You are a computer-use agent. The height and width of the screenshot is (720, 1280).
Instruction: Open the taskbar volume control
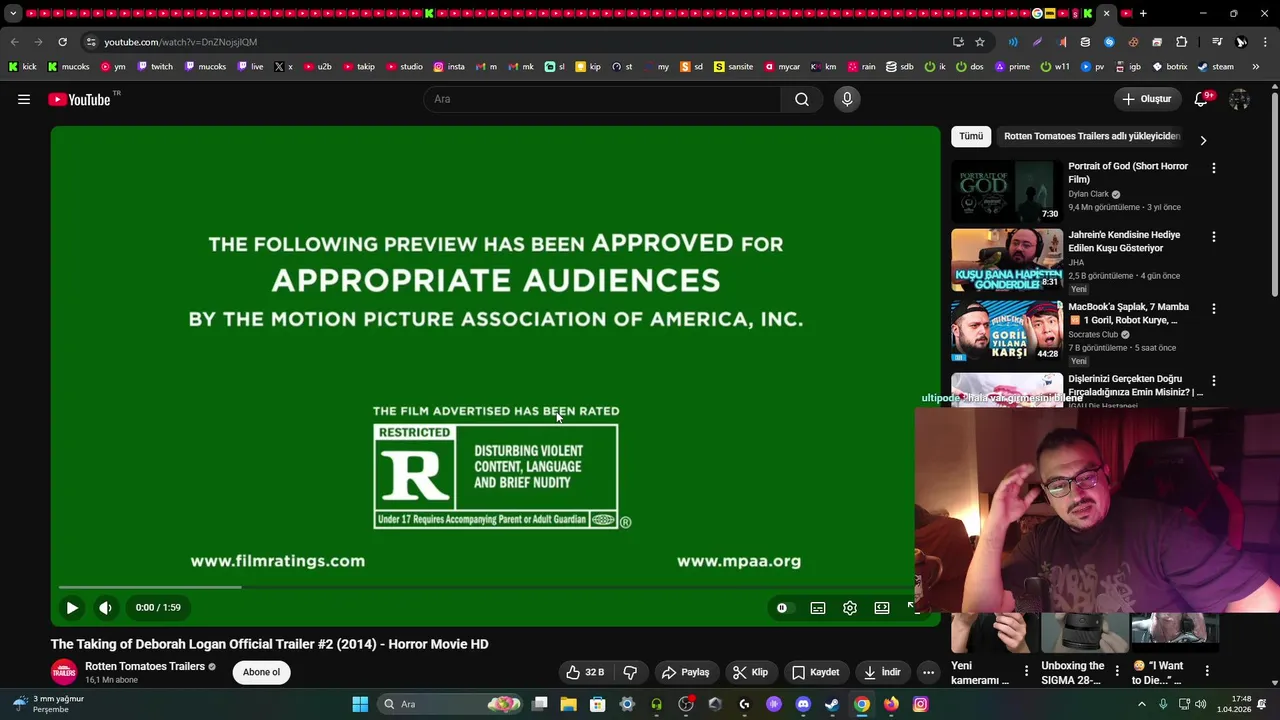(x=1200, y=704)
